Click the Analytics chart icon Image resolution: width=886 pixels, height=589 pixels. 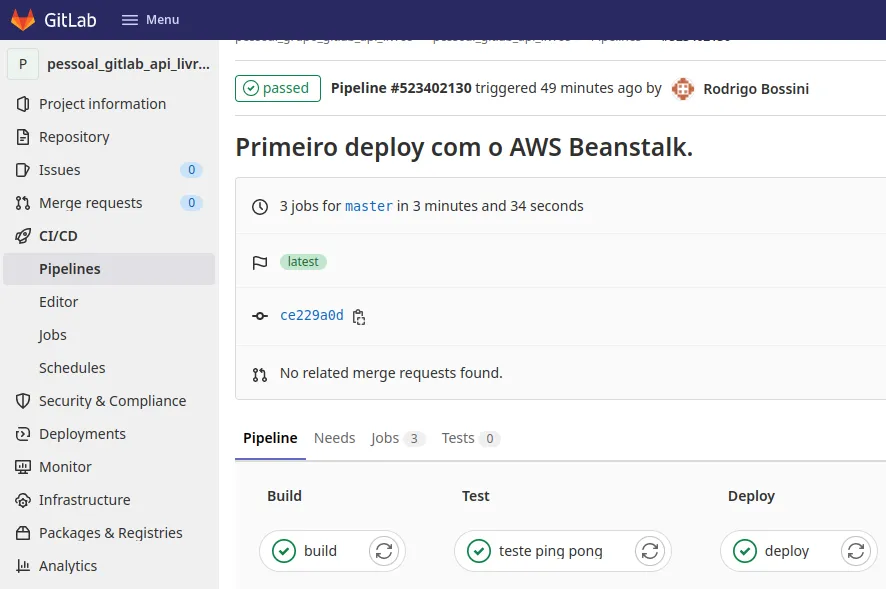coord(23,566)
